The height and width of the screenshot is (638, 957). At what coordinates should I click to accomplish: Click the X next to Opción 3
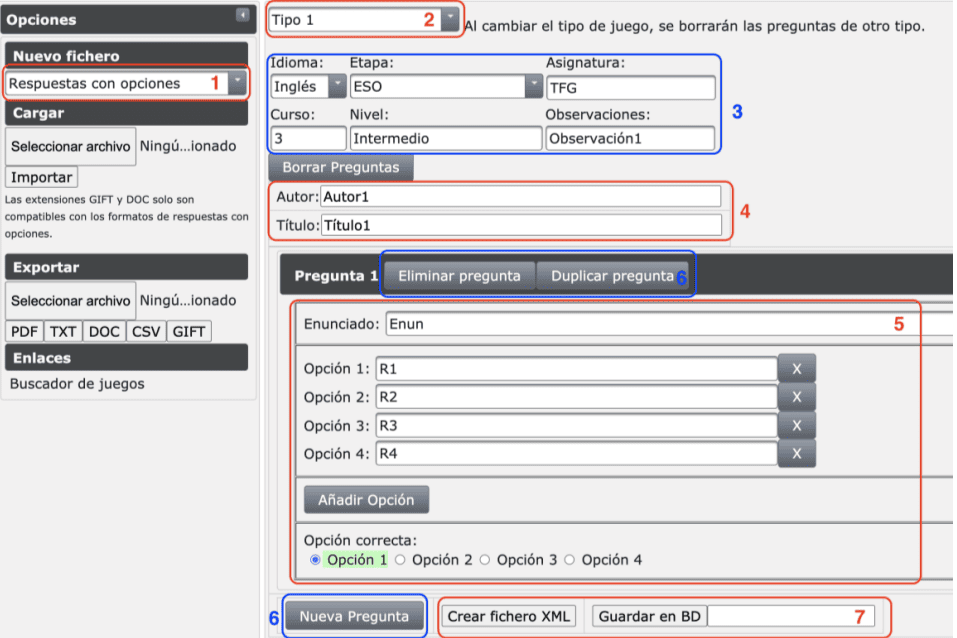(797, 425)
